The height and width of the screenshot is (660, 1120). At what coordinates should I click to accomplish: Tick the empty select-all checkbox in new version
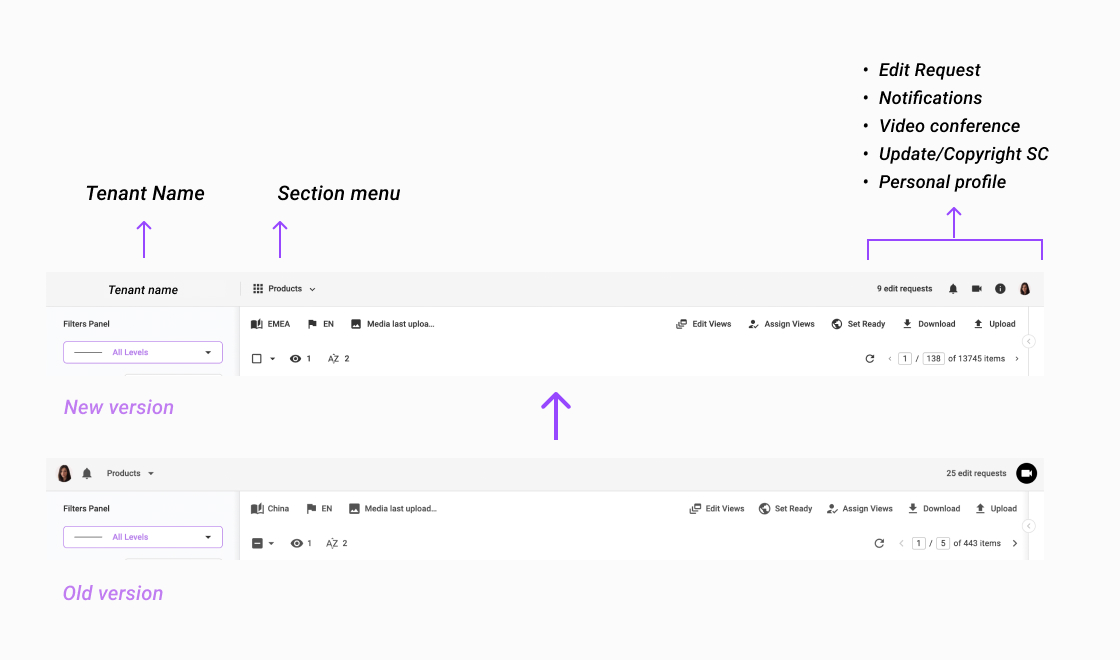click(x=256, y=359)
